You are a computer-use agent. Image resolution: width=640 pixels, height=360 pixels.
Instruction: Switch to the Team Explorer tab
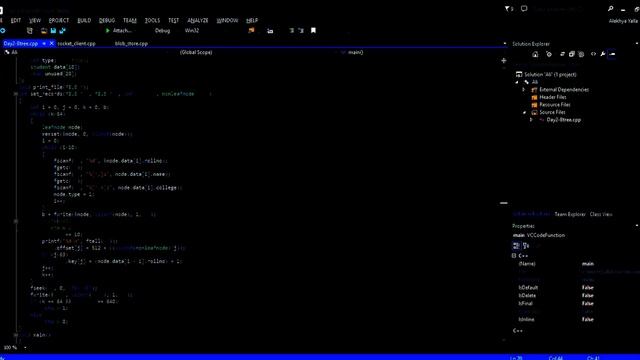(x=570, y=214)
